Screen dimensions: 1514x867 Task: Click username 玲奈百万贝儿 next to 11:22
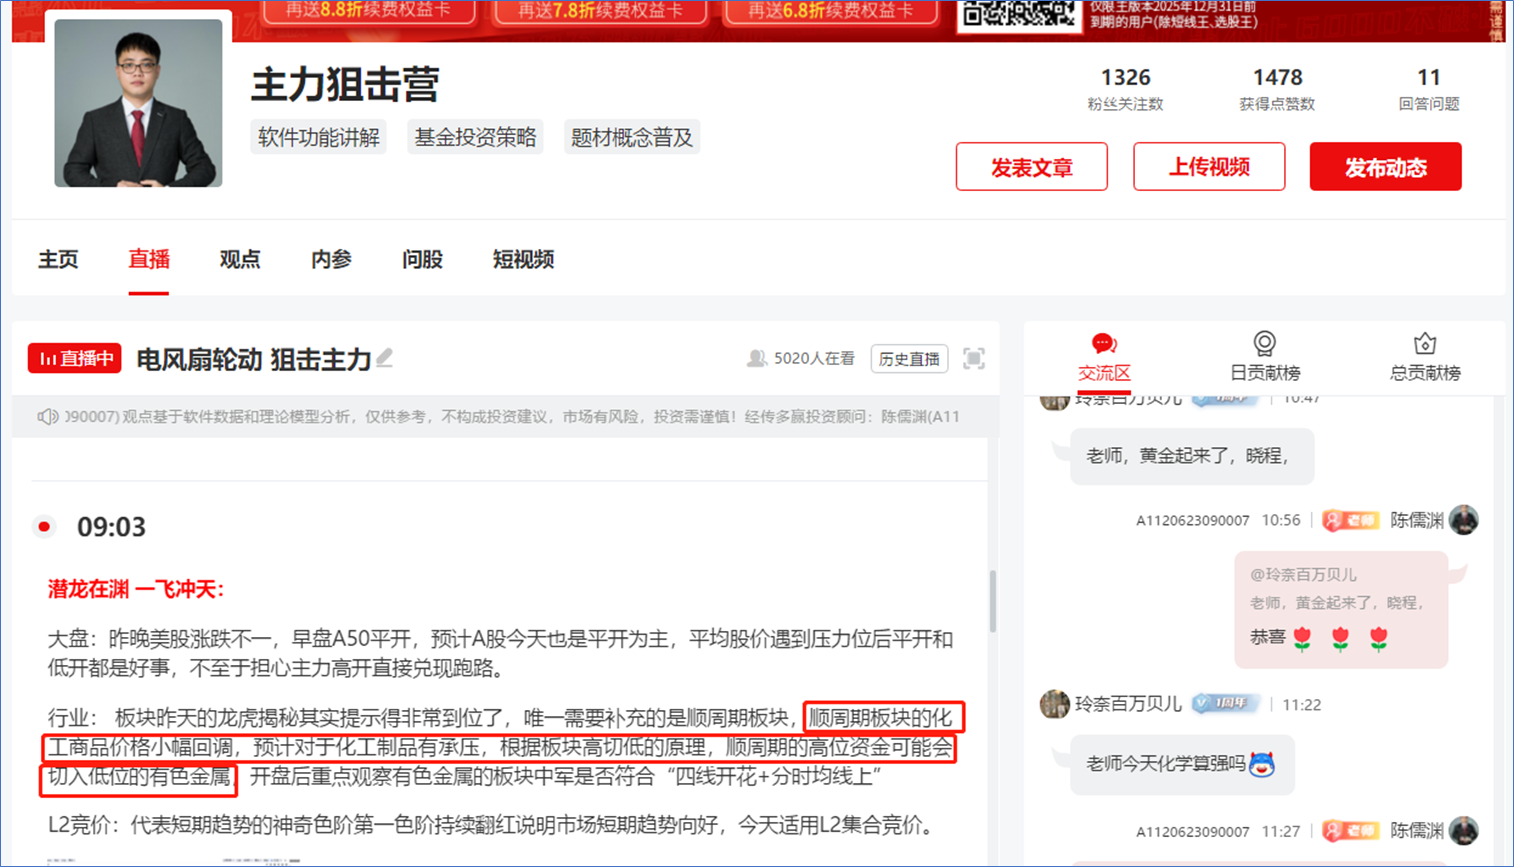tap(1128, 704)
